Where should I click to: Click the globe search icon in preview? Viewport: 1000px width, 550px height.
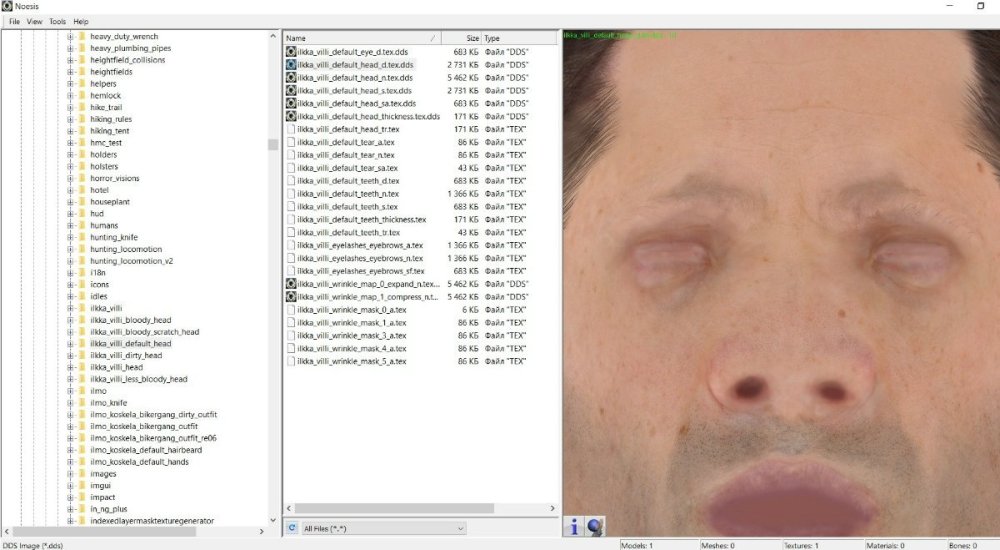tap(595, 527)
